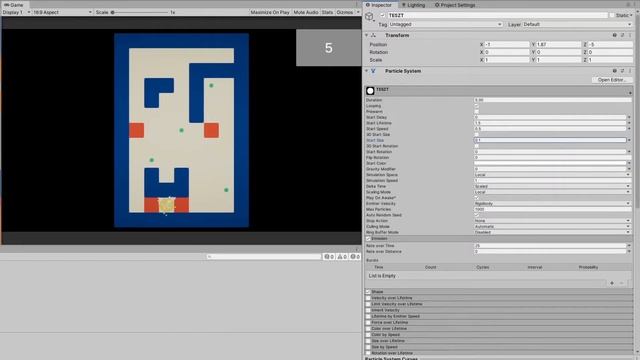This screenshot has width=640, height=360.
Task: Open the Start Color mode arrow
Action: [629, 163]
